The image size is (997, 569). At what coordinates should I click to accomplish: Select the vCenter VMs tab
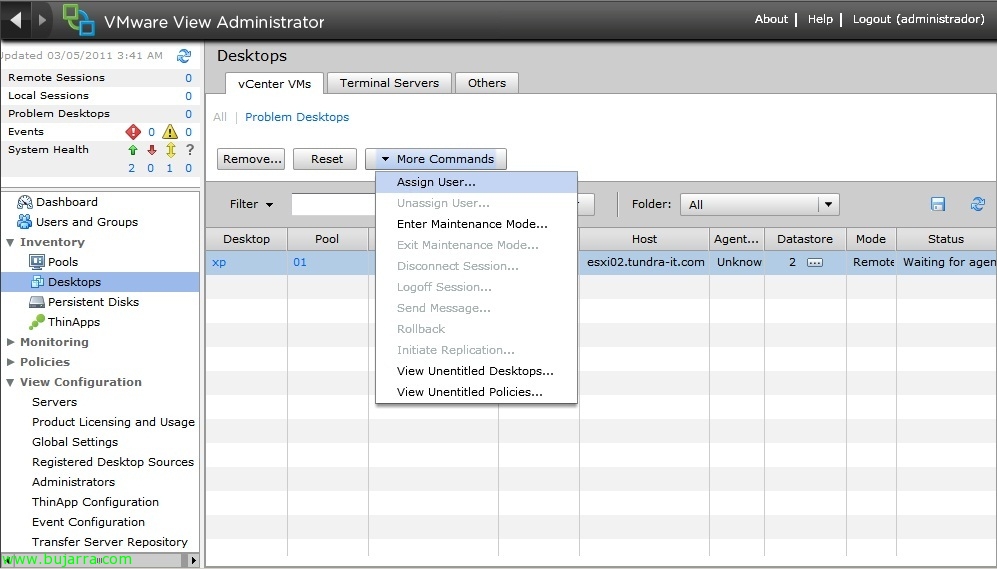pyautogui.click(x=275, y=84)
